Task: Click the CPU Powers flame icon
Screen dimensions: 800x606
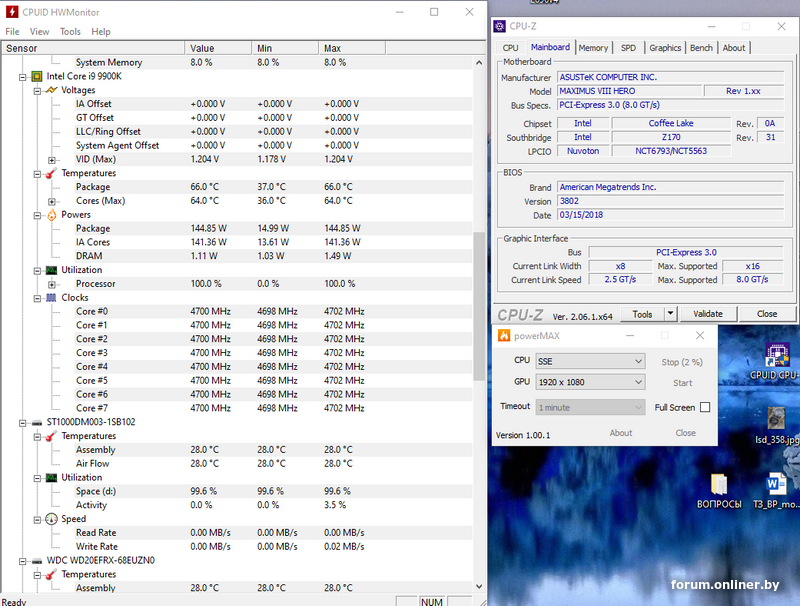Action: click(x=52, y=215)
